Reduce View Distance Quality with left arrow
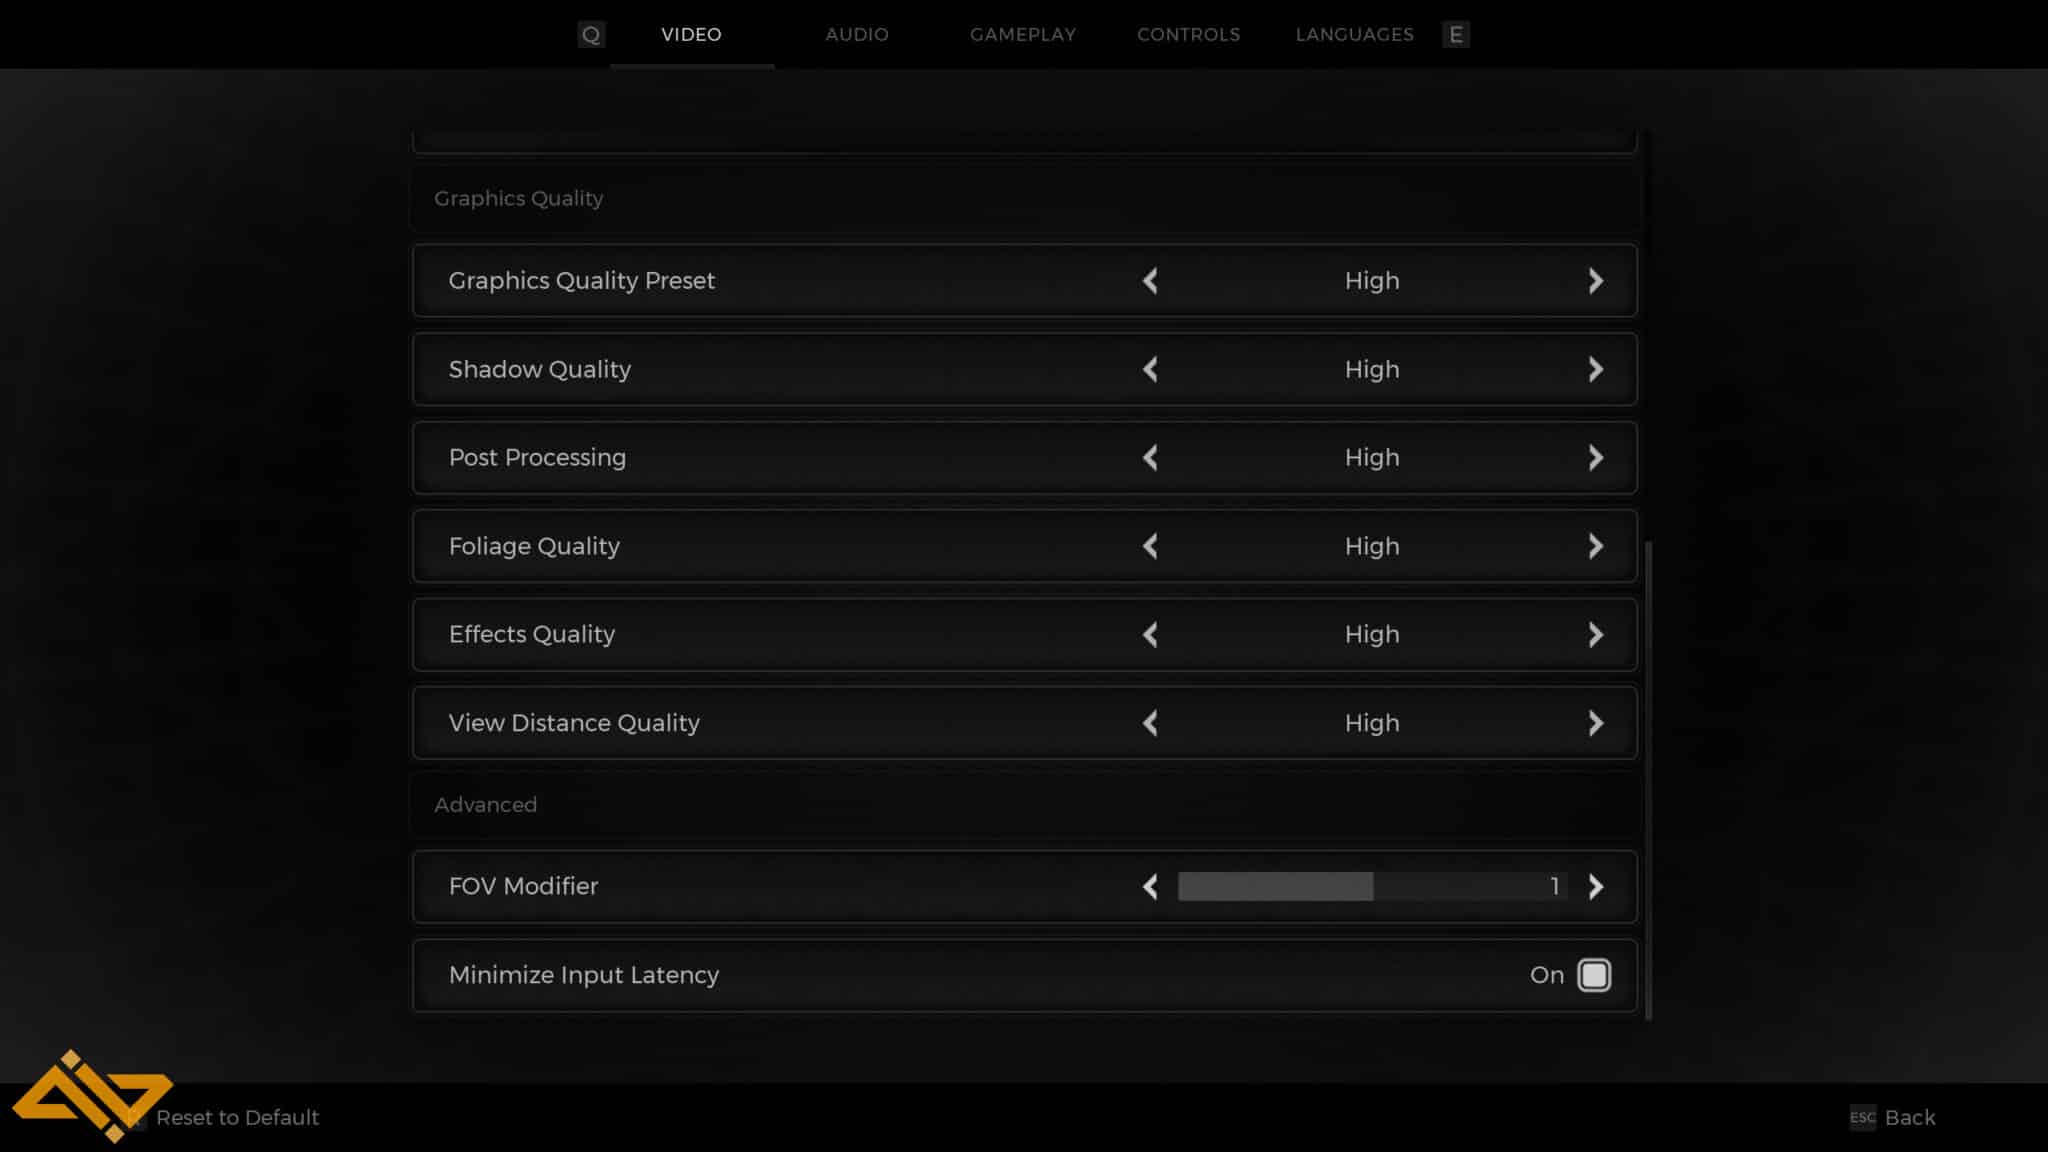This screenshot has height=1152, width=2048. [1150, 723]
